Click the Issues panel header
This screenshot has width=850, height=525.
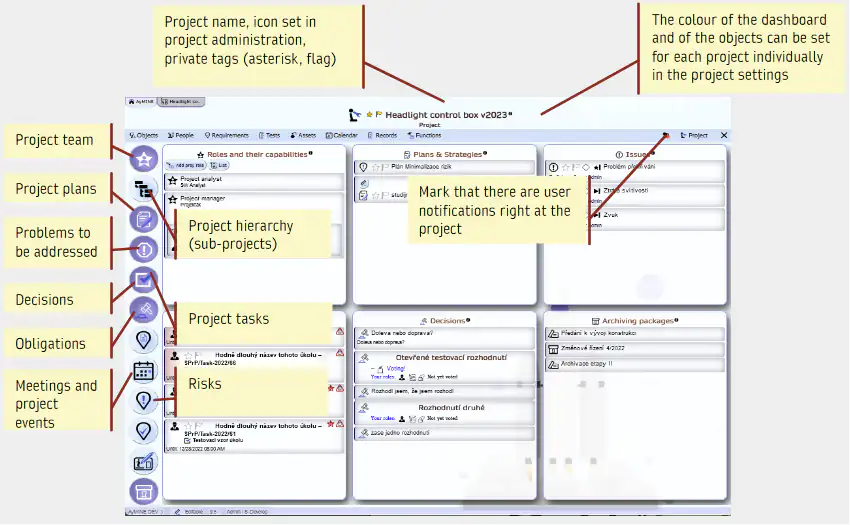pos(635,155)
